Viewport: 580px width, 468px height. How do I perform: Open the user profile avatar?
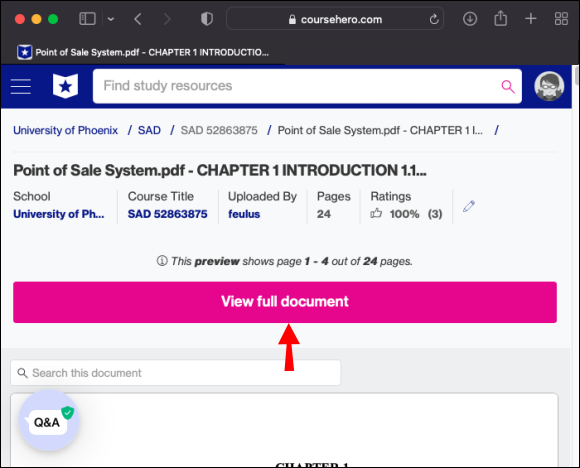click(549, 86)
